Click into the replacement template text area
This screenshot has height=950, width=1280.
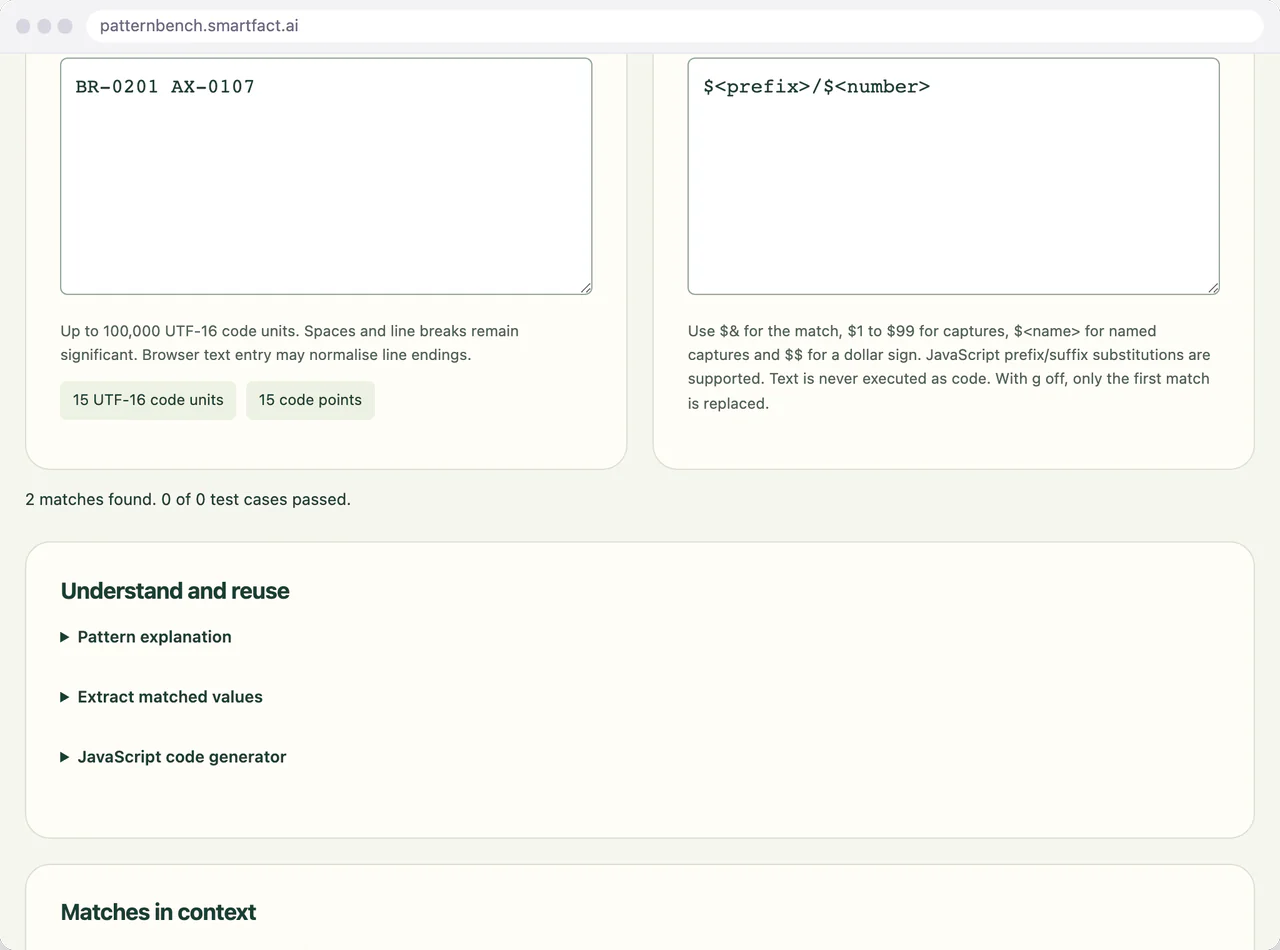(x=953, y=176)
